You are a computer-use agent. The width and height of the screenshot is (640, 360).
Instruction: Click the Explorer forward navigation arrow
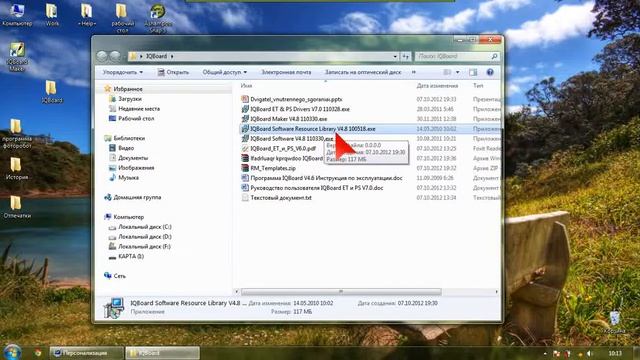point(116,56)
